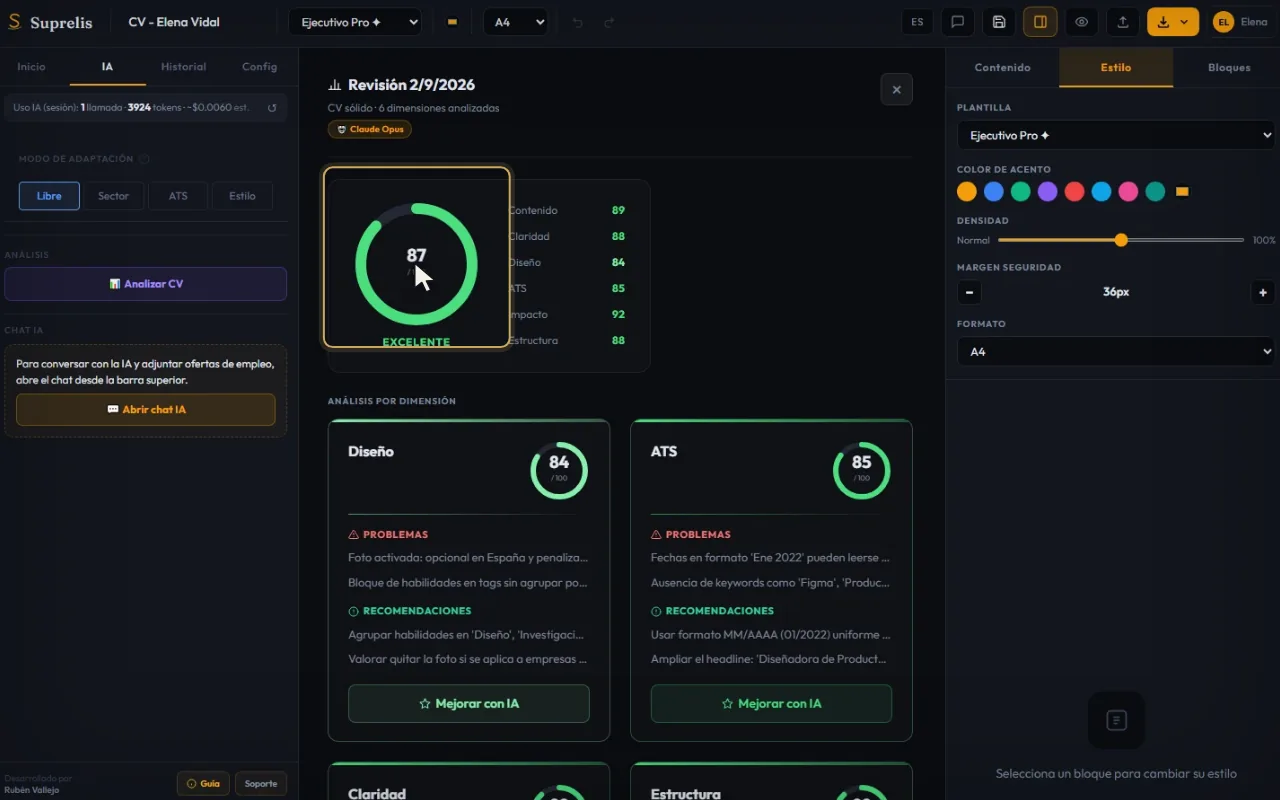Open the Bloques tab
The image size is (1280, 800).
tap(1229, 67)
